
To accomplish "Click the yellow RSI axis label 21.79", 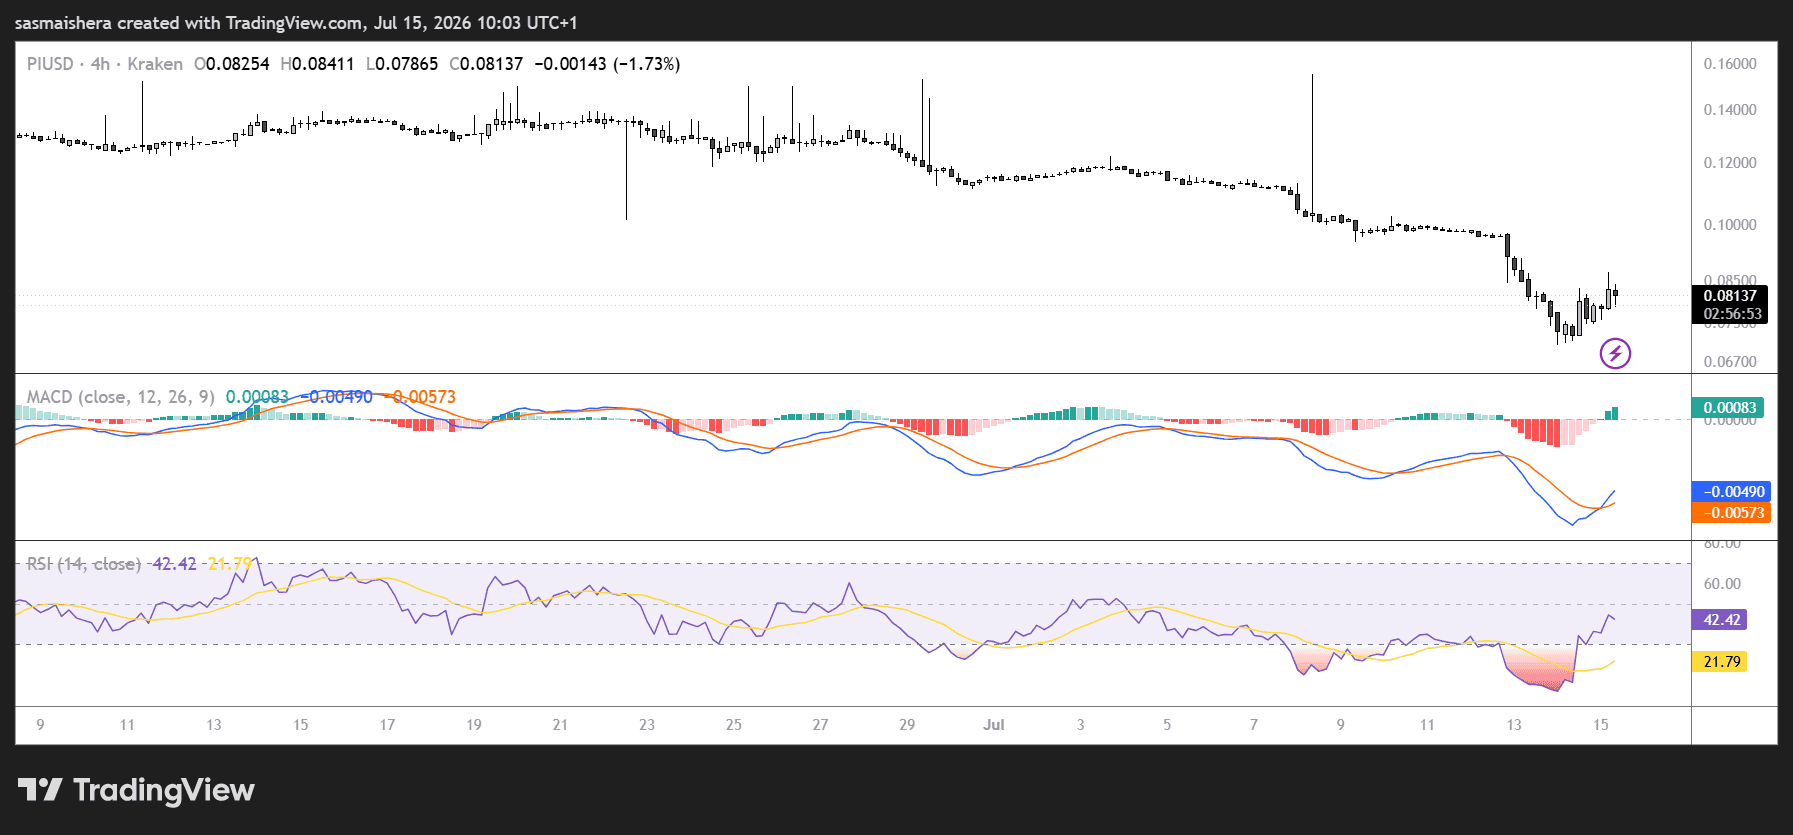I will 1720,662.
